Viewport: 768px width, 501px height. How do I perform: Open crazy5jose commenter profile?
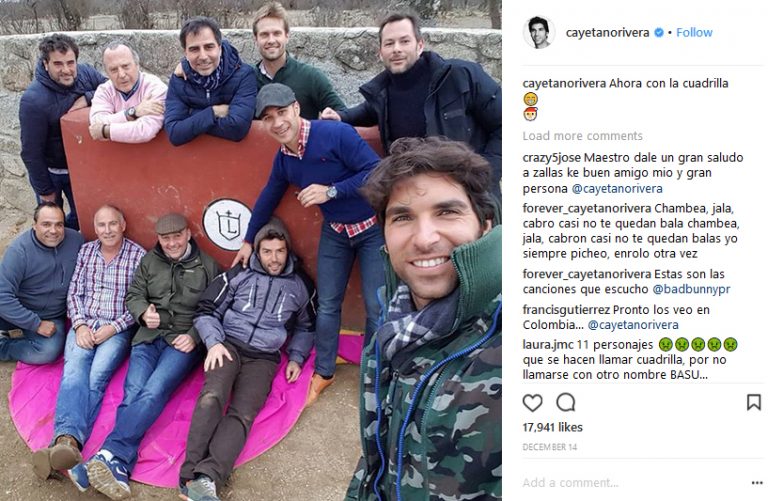coord(552,158)
